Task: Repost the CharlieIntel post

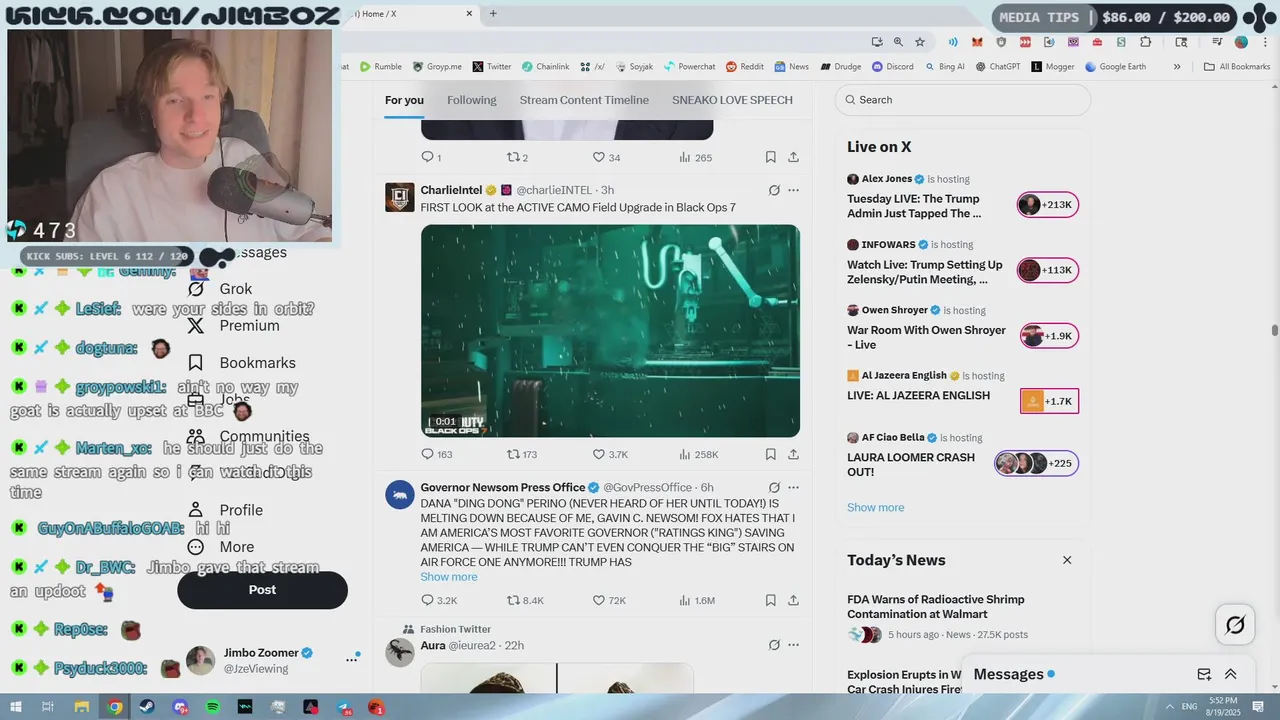Action: 522,454
